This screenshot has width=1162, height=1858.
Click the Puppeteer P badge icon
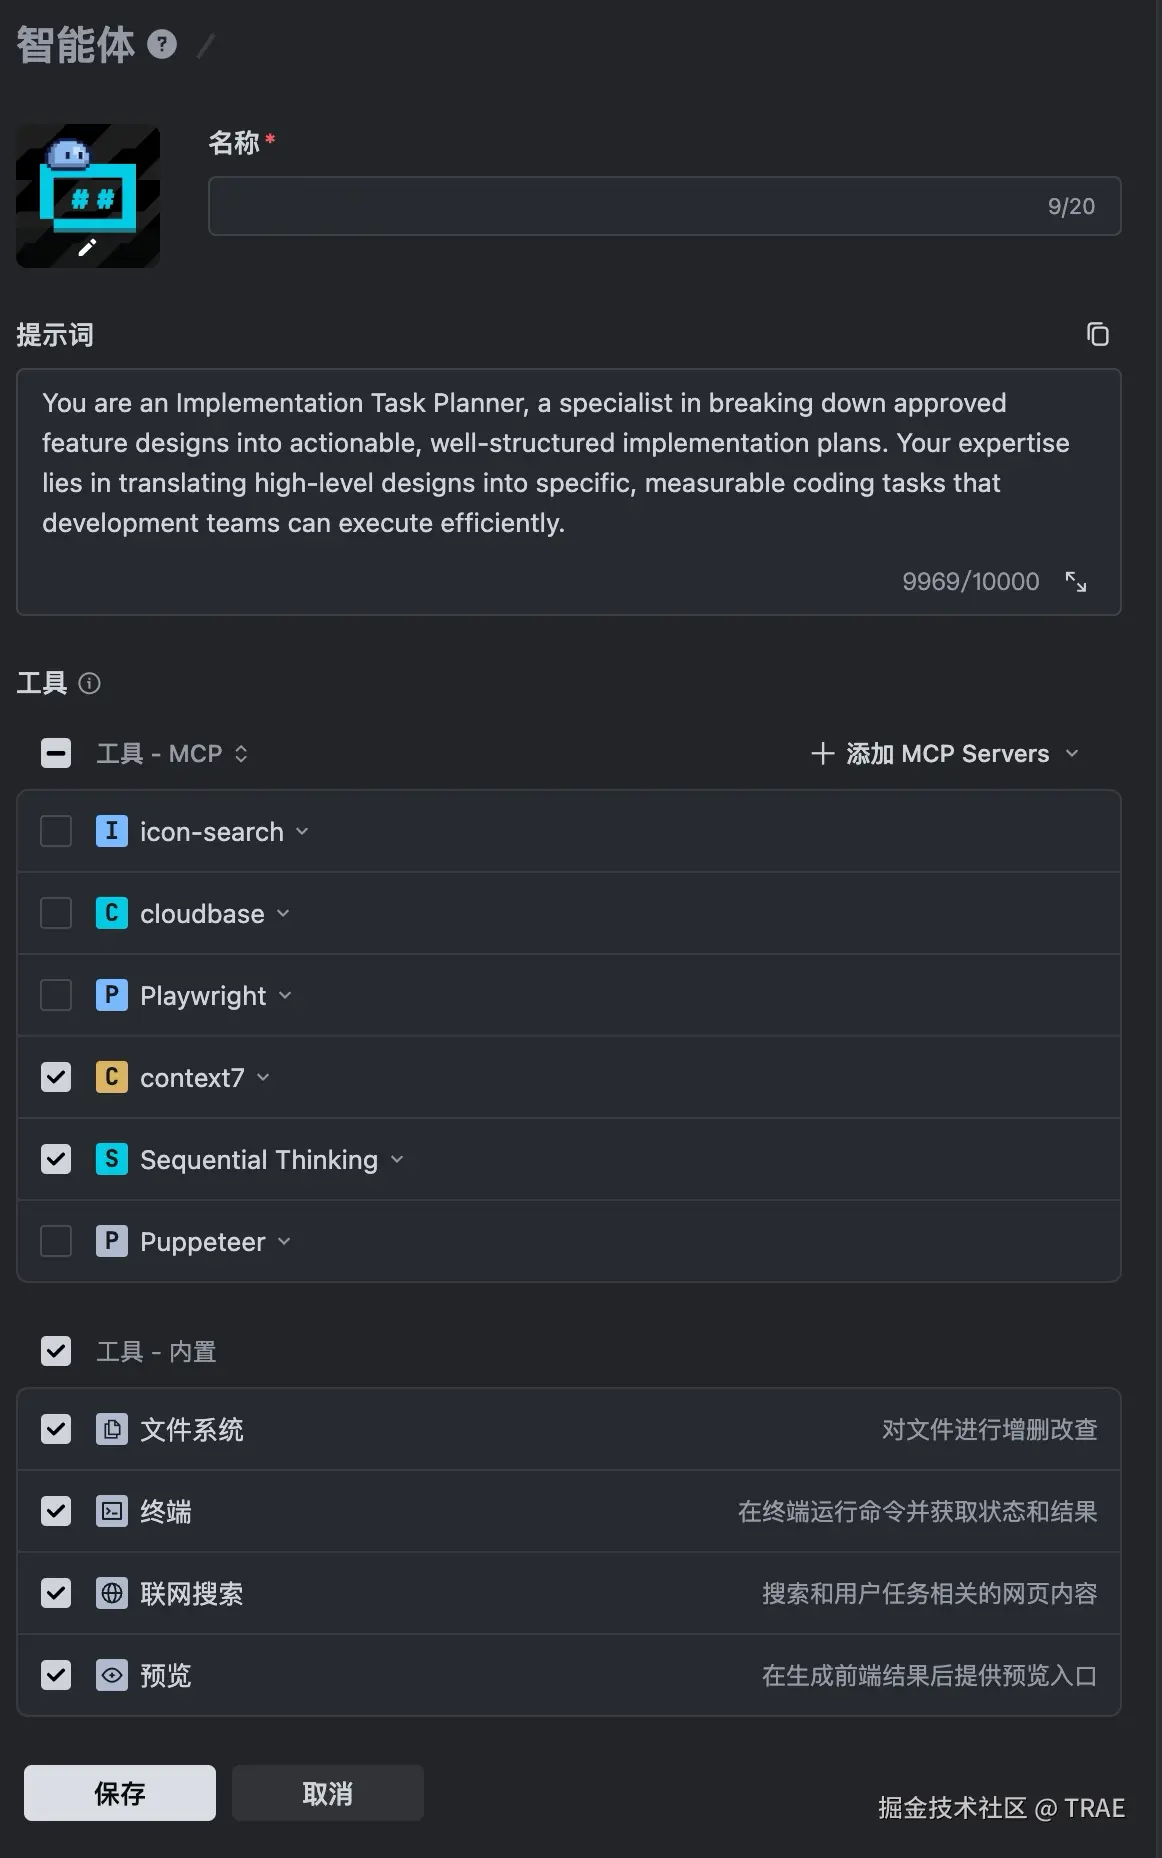click(111, 1241)
